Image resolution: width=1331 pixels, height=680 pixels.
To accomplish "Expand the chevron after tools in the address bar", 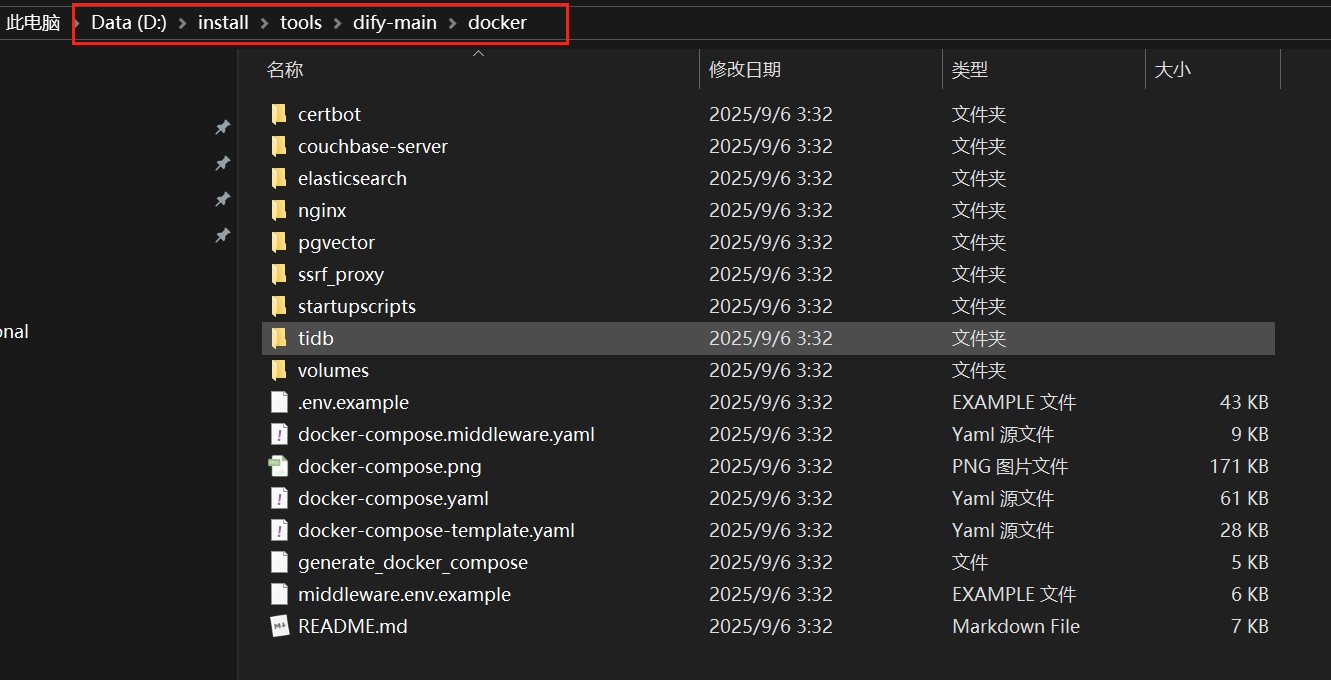I will pos(337,23).
